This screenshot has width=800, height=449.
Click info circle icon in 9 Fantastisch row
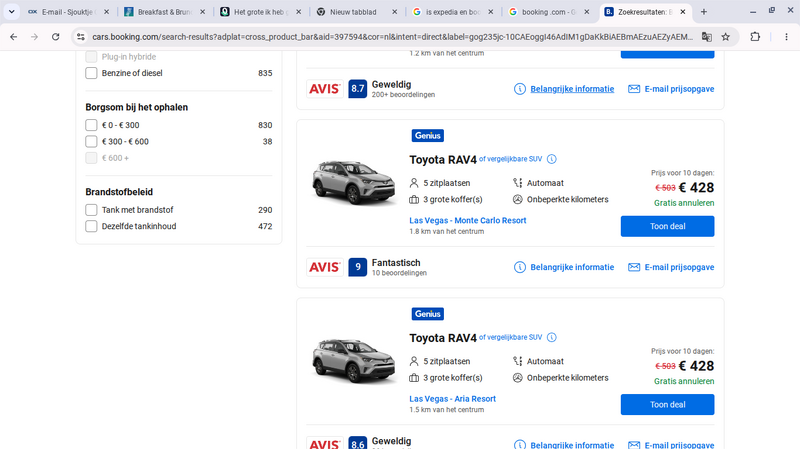click(x=519, y=267)
